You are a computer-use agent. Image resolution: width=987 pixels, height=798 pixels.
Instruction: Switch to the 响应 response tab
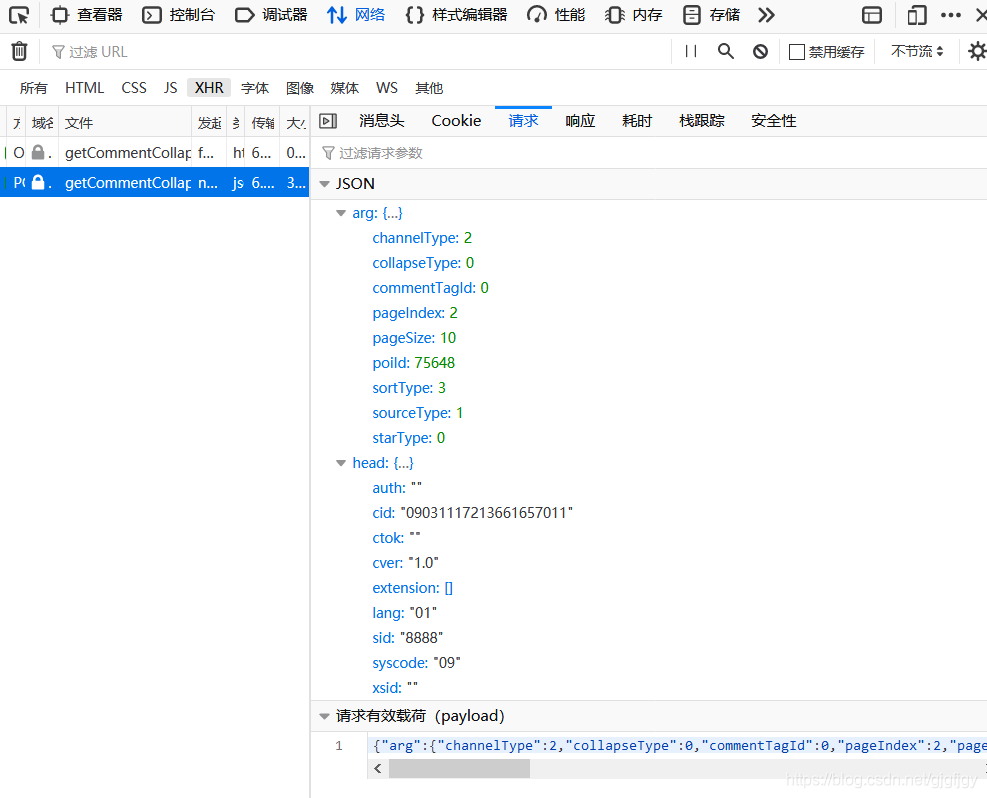[x=580, y=120]
